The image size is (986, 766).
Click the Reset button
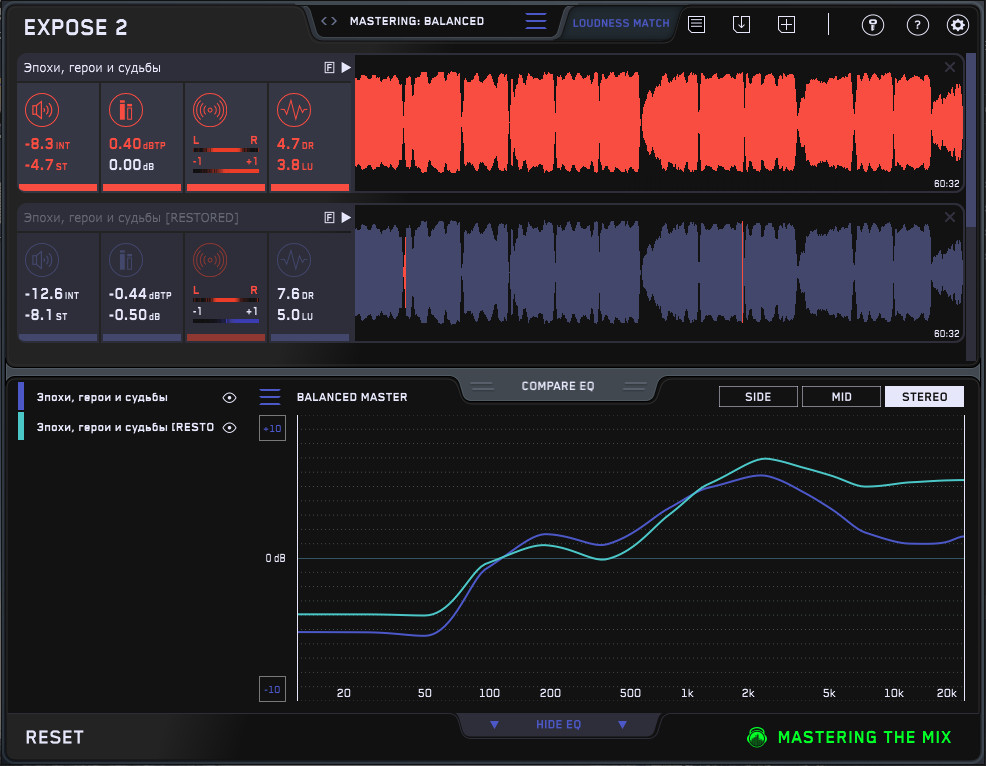point(55,738)
